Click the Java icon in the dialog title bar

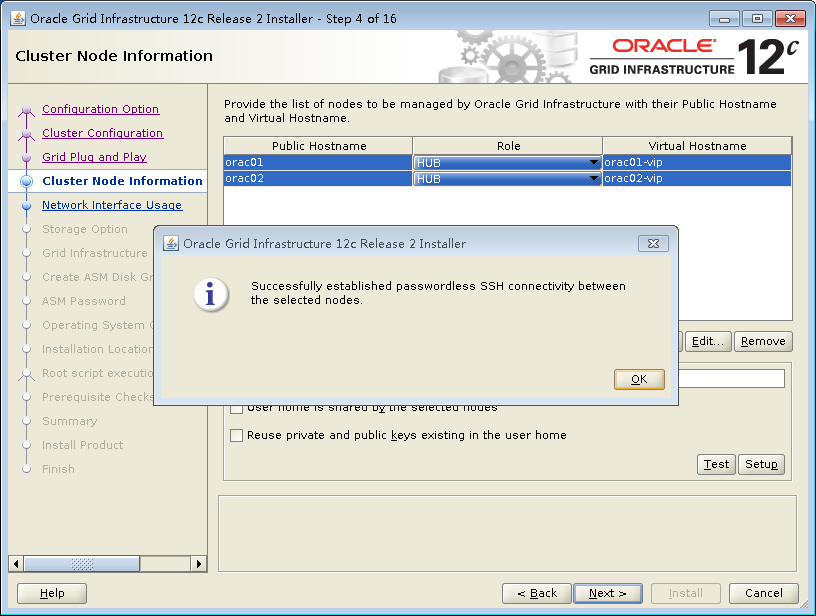pos(171,243)
